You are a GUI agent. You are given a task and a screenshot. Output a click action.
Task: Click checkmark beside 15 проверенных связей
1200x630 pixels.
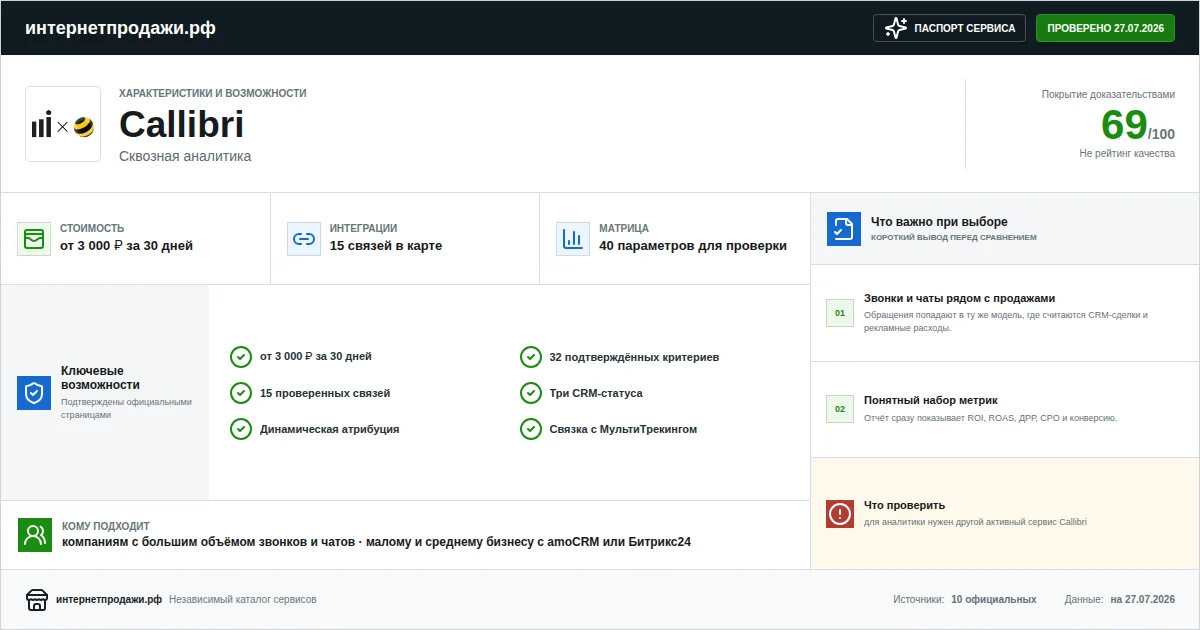pos(241,393)
